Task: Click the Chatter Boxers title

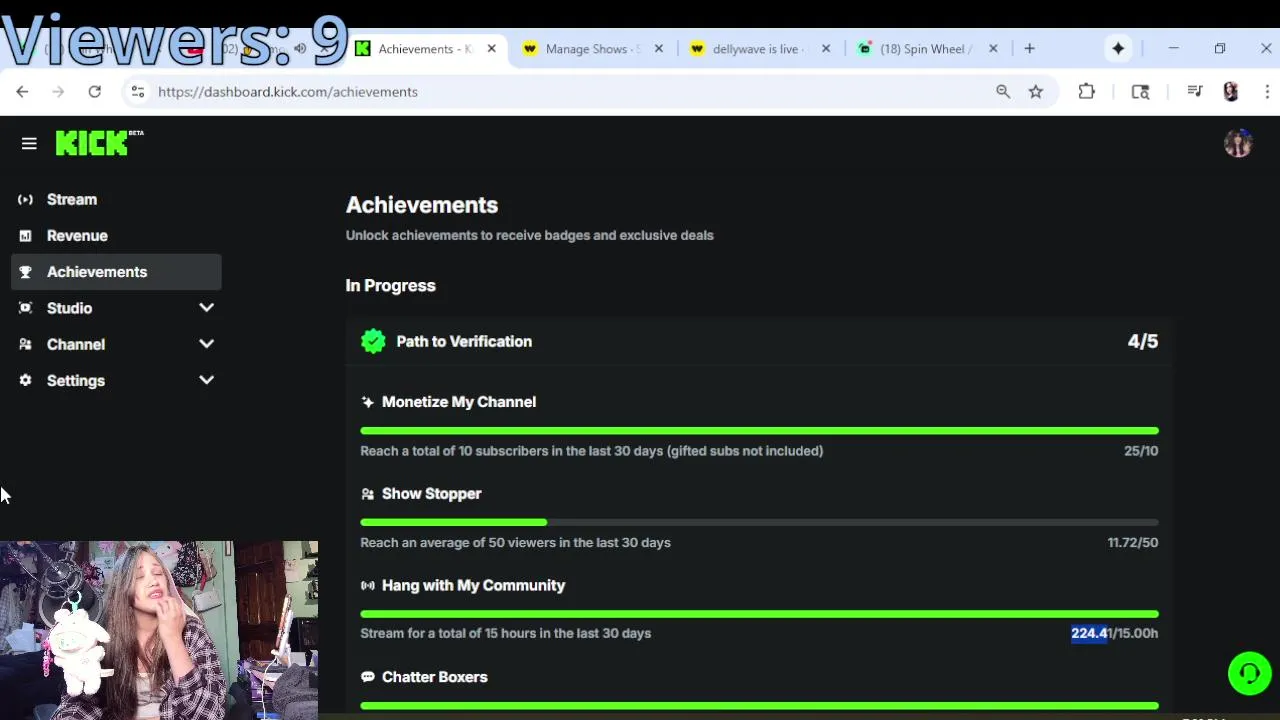Action: click(435, 677)
